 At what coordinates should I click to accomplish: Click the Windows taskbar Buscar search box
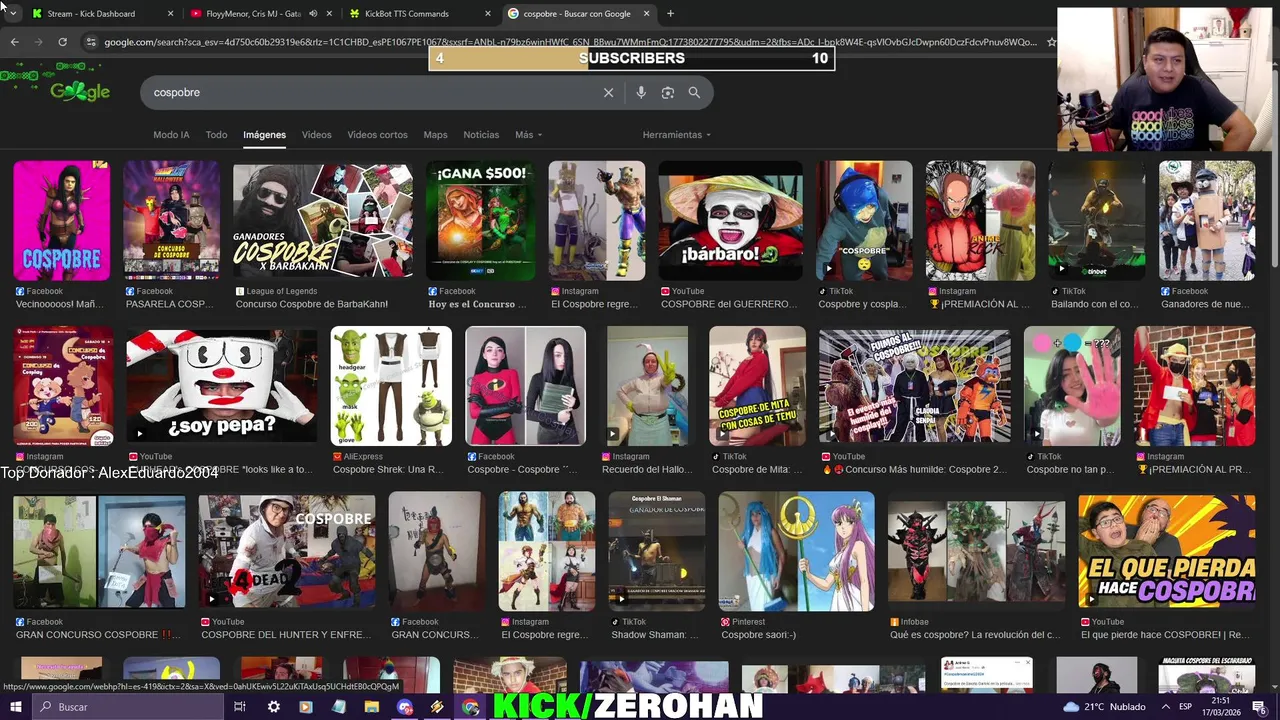tap(127, 707)
